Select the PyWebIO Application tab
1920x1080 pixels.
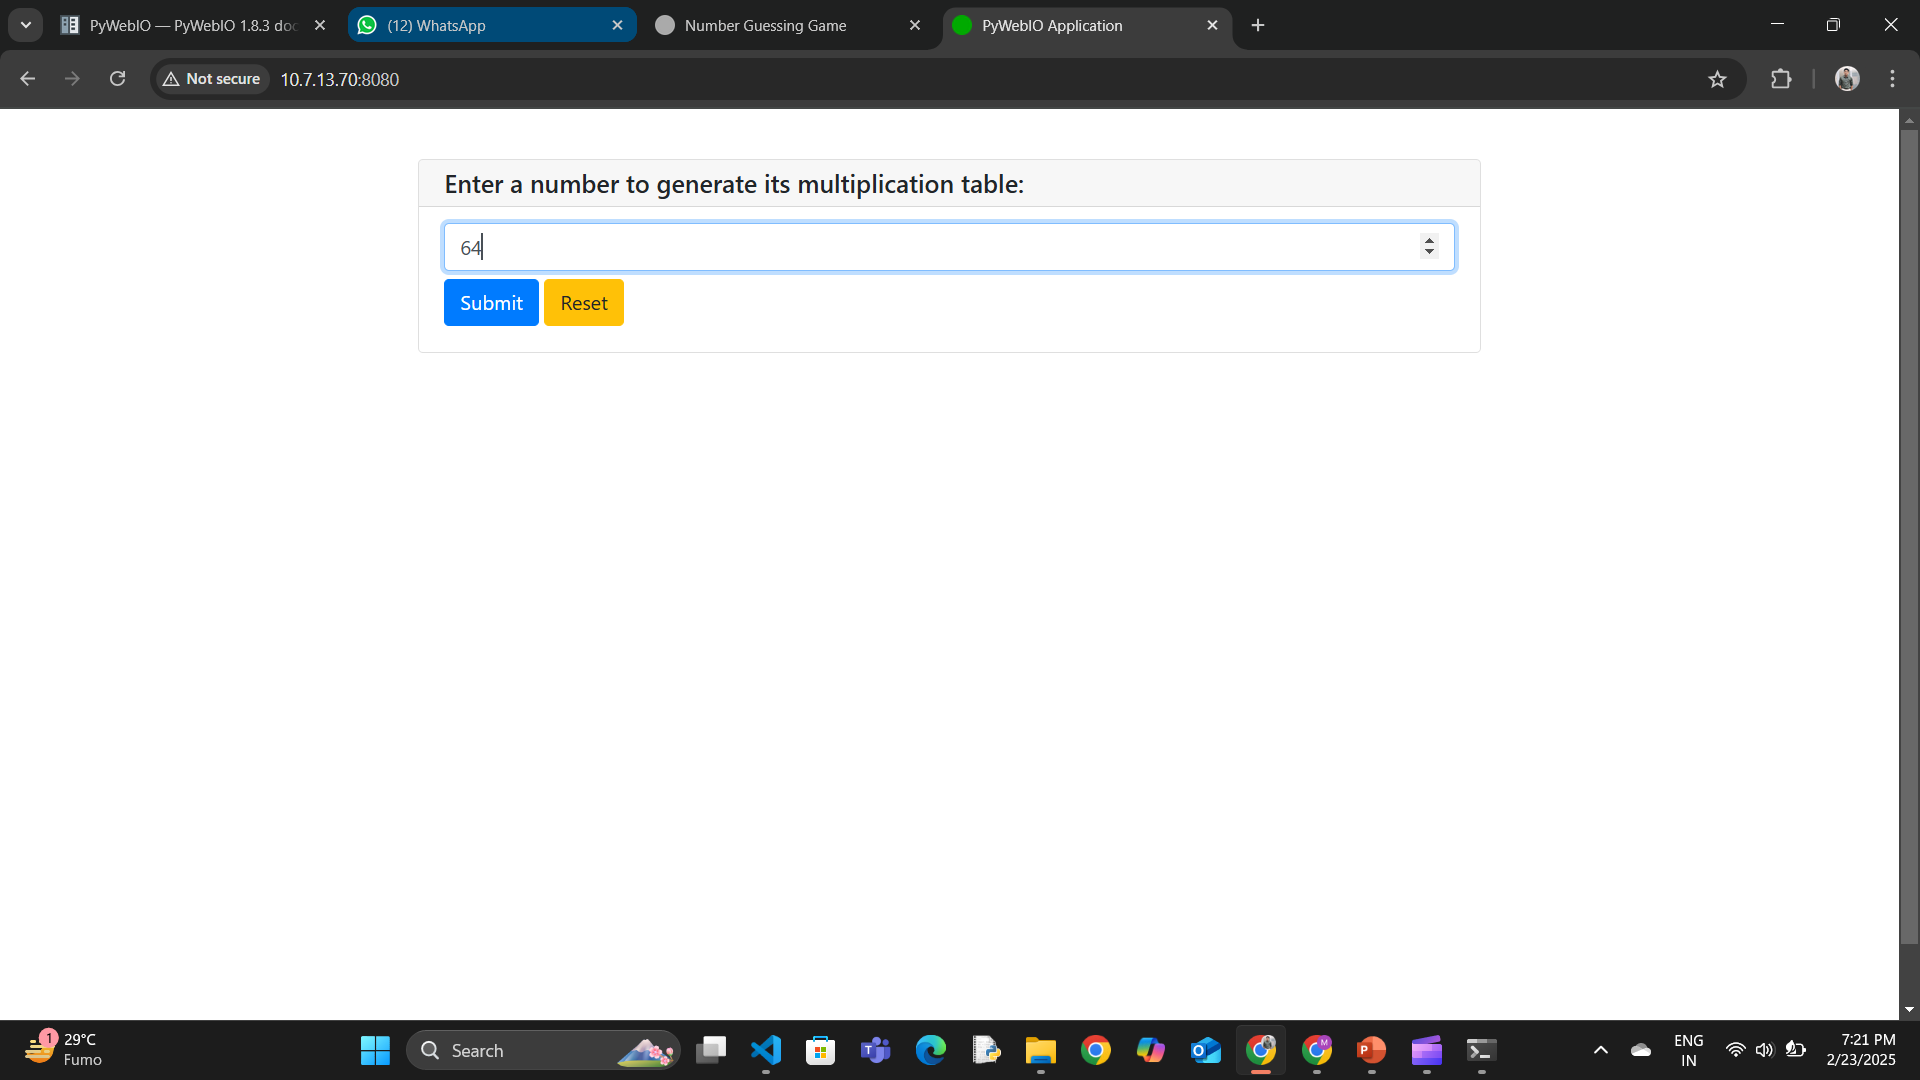coord(1087,25)
